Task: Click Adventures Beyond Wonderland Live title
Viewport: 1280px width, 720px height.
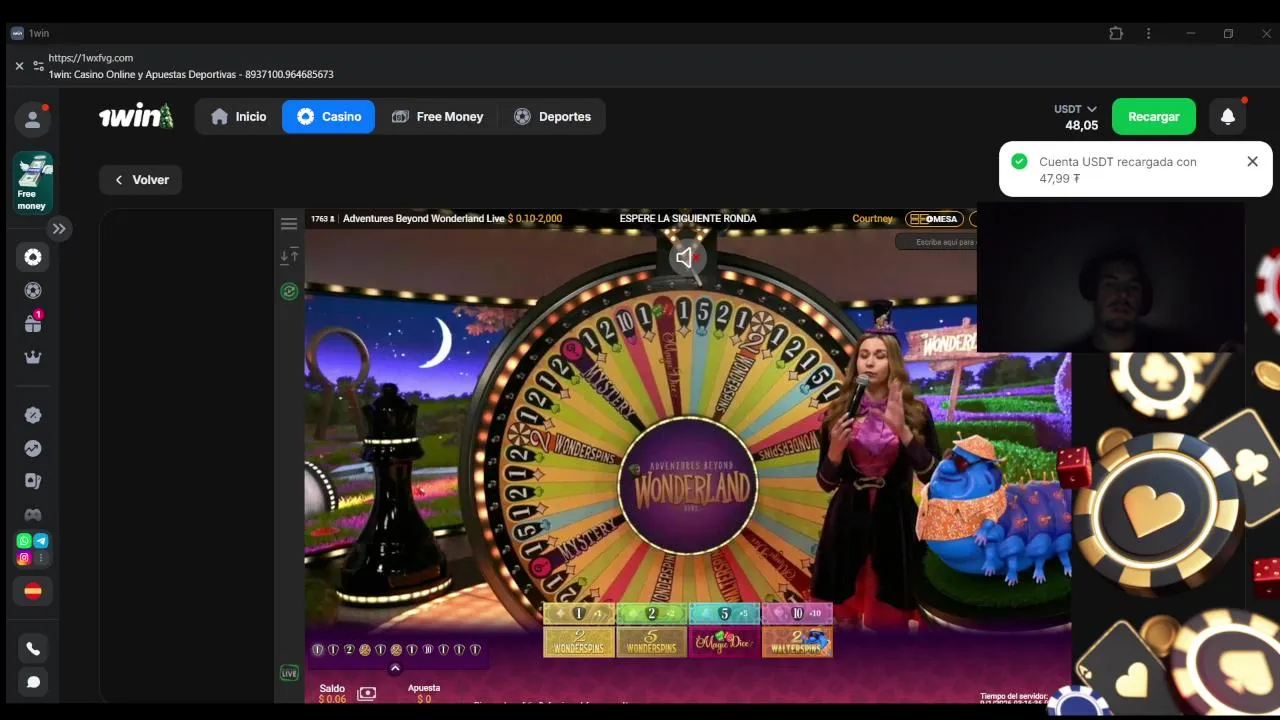Action: coord(424,218)
